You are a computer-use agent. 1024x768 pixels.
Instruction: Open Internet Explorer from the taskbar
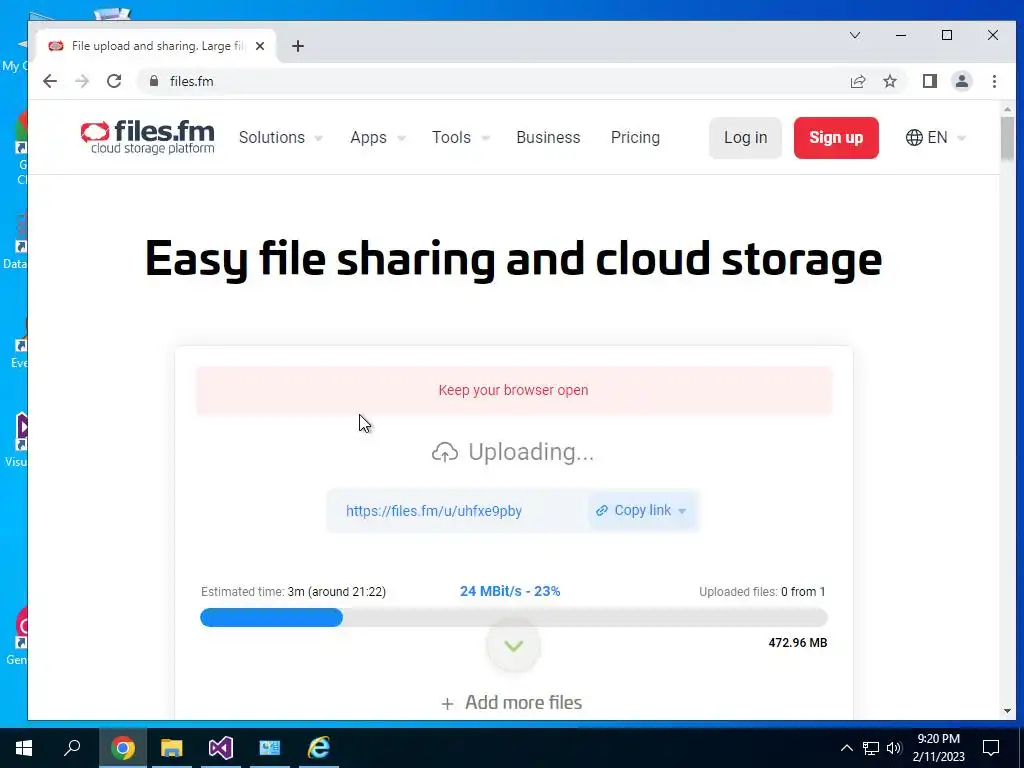319,748
